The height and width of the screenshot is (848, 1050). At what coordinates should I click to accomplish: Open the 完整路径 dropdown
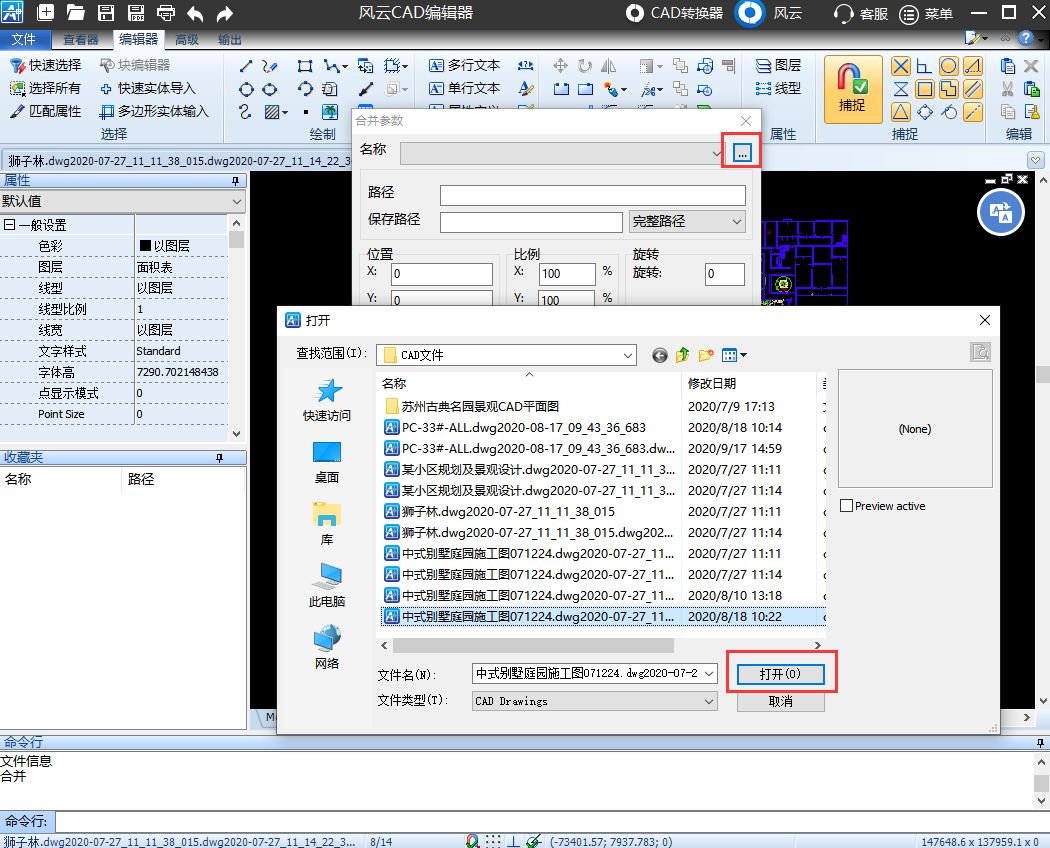tap(687, 221)
